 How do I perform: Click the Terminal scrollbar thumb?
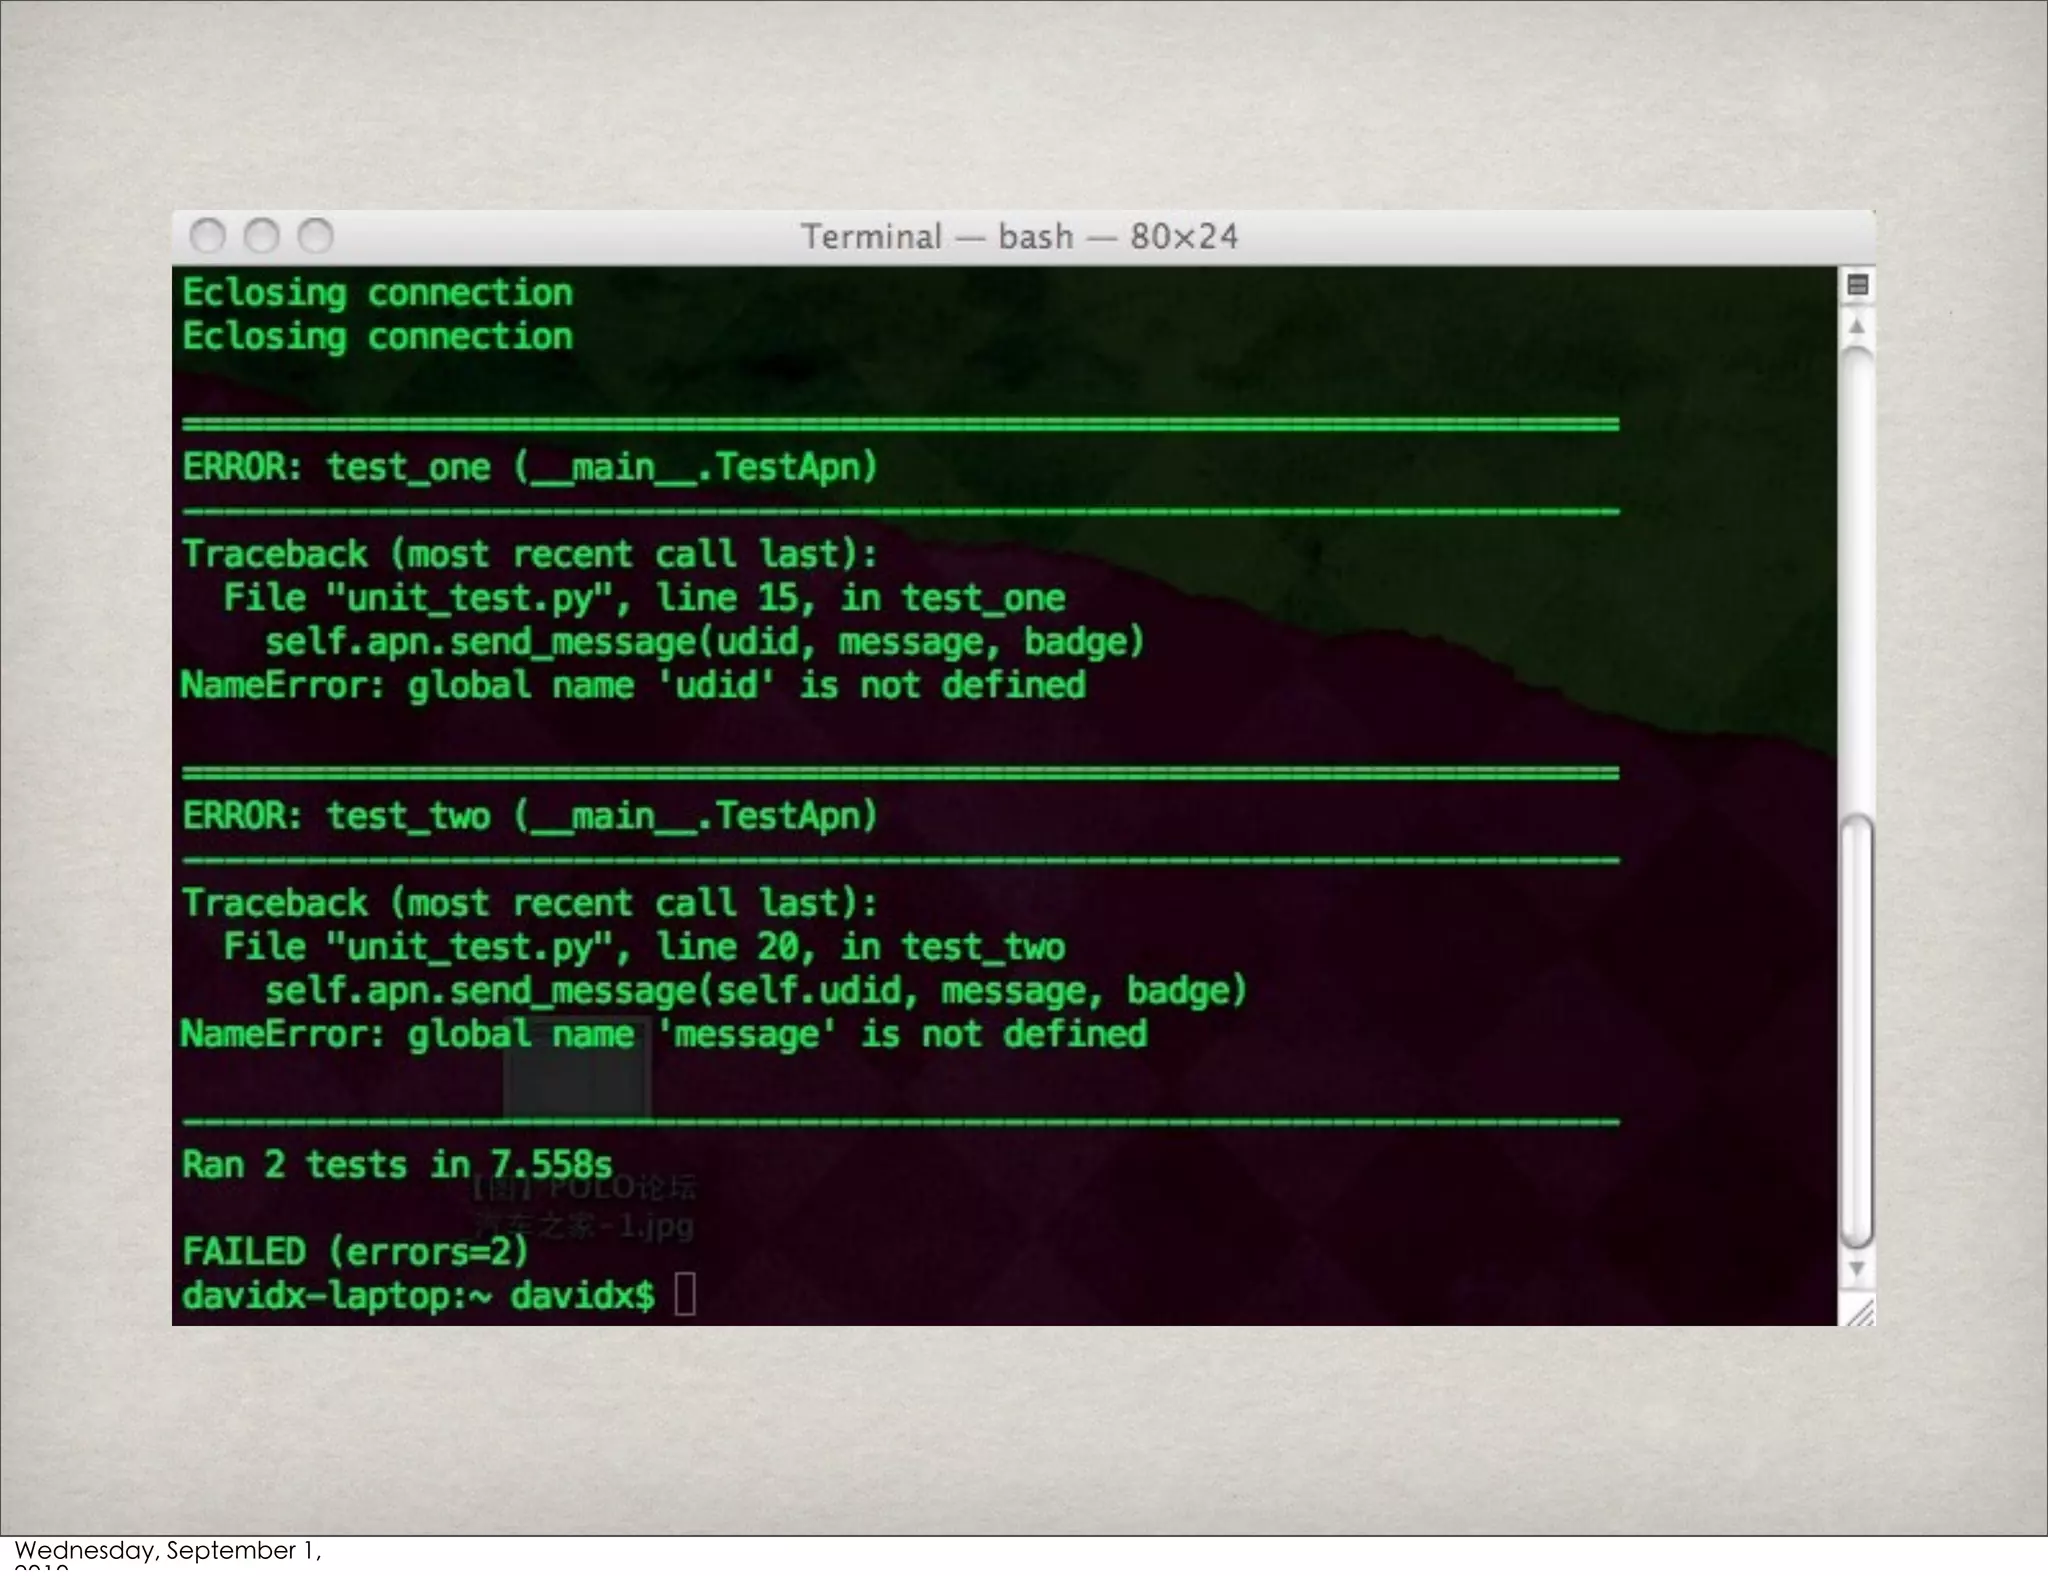[1857, 1030]
